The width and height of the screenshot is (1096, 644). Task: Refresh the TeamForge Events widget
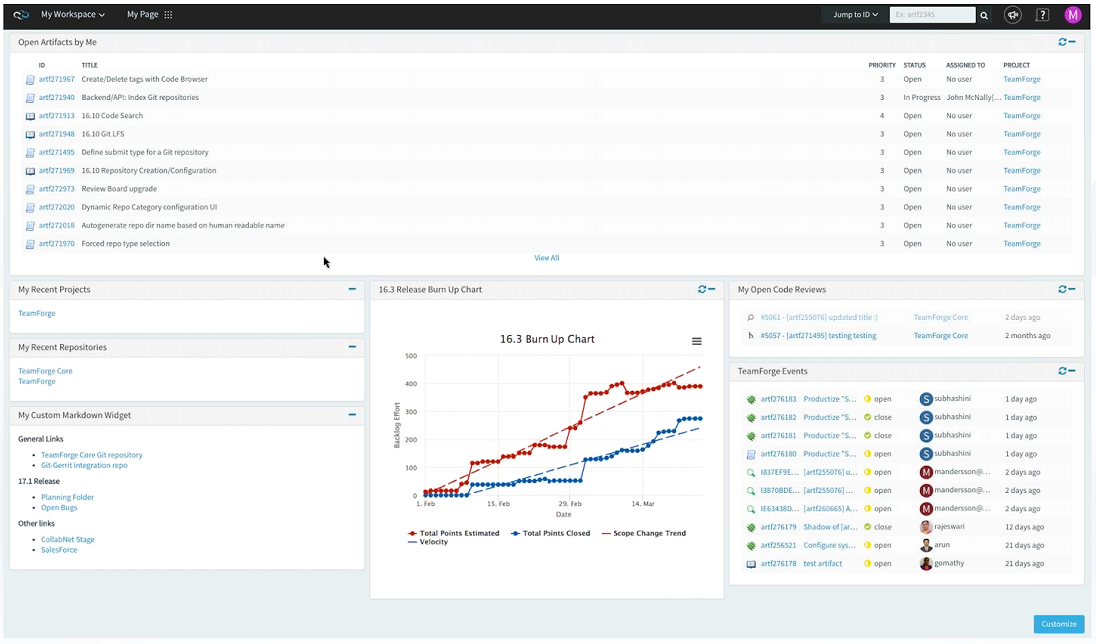(x=1062, y=371)
